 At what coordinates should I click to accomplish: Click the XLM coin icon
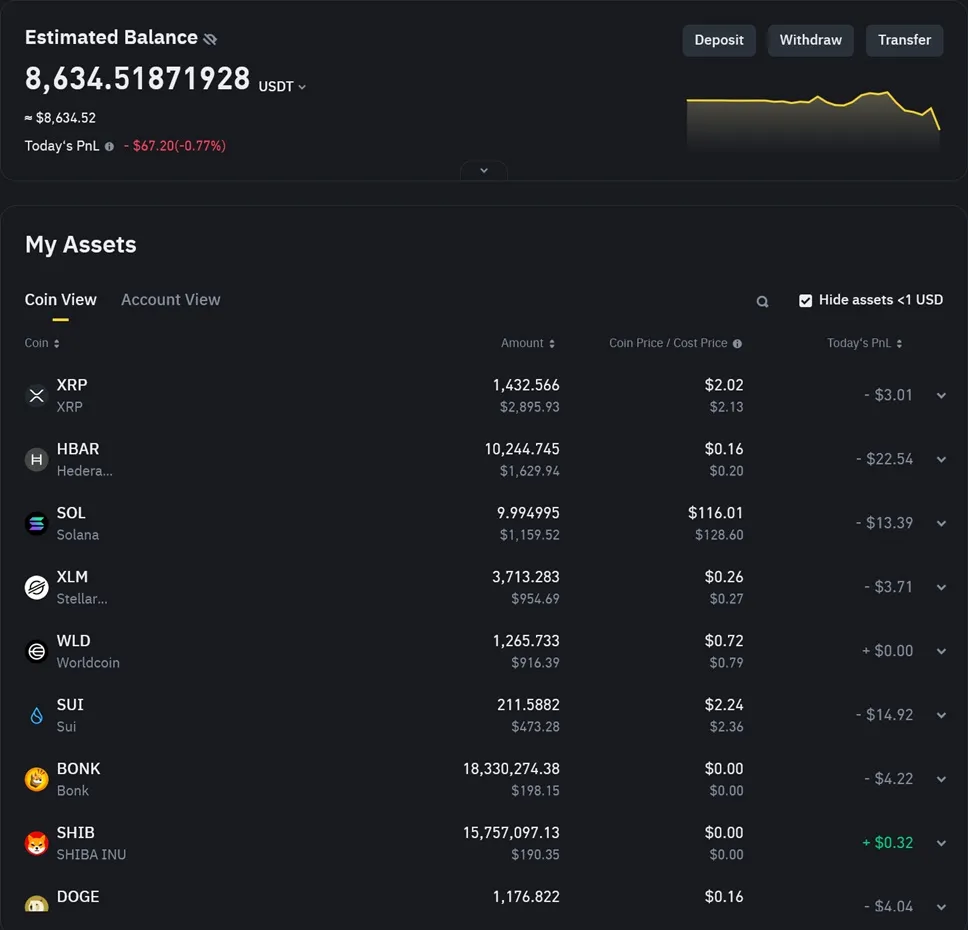[x=36, y=587]
